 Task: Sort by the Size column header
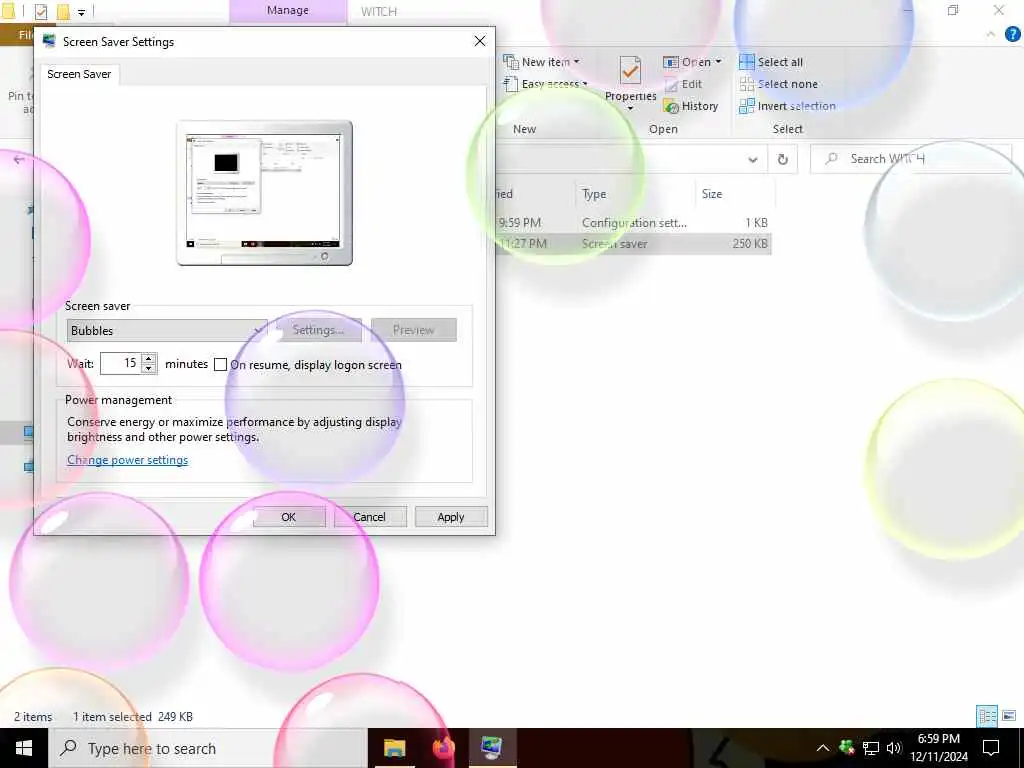[712, 194]
